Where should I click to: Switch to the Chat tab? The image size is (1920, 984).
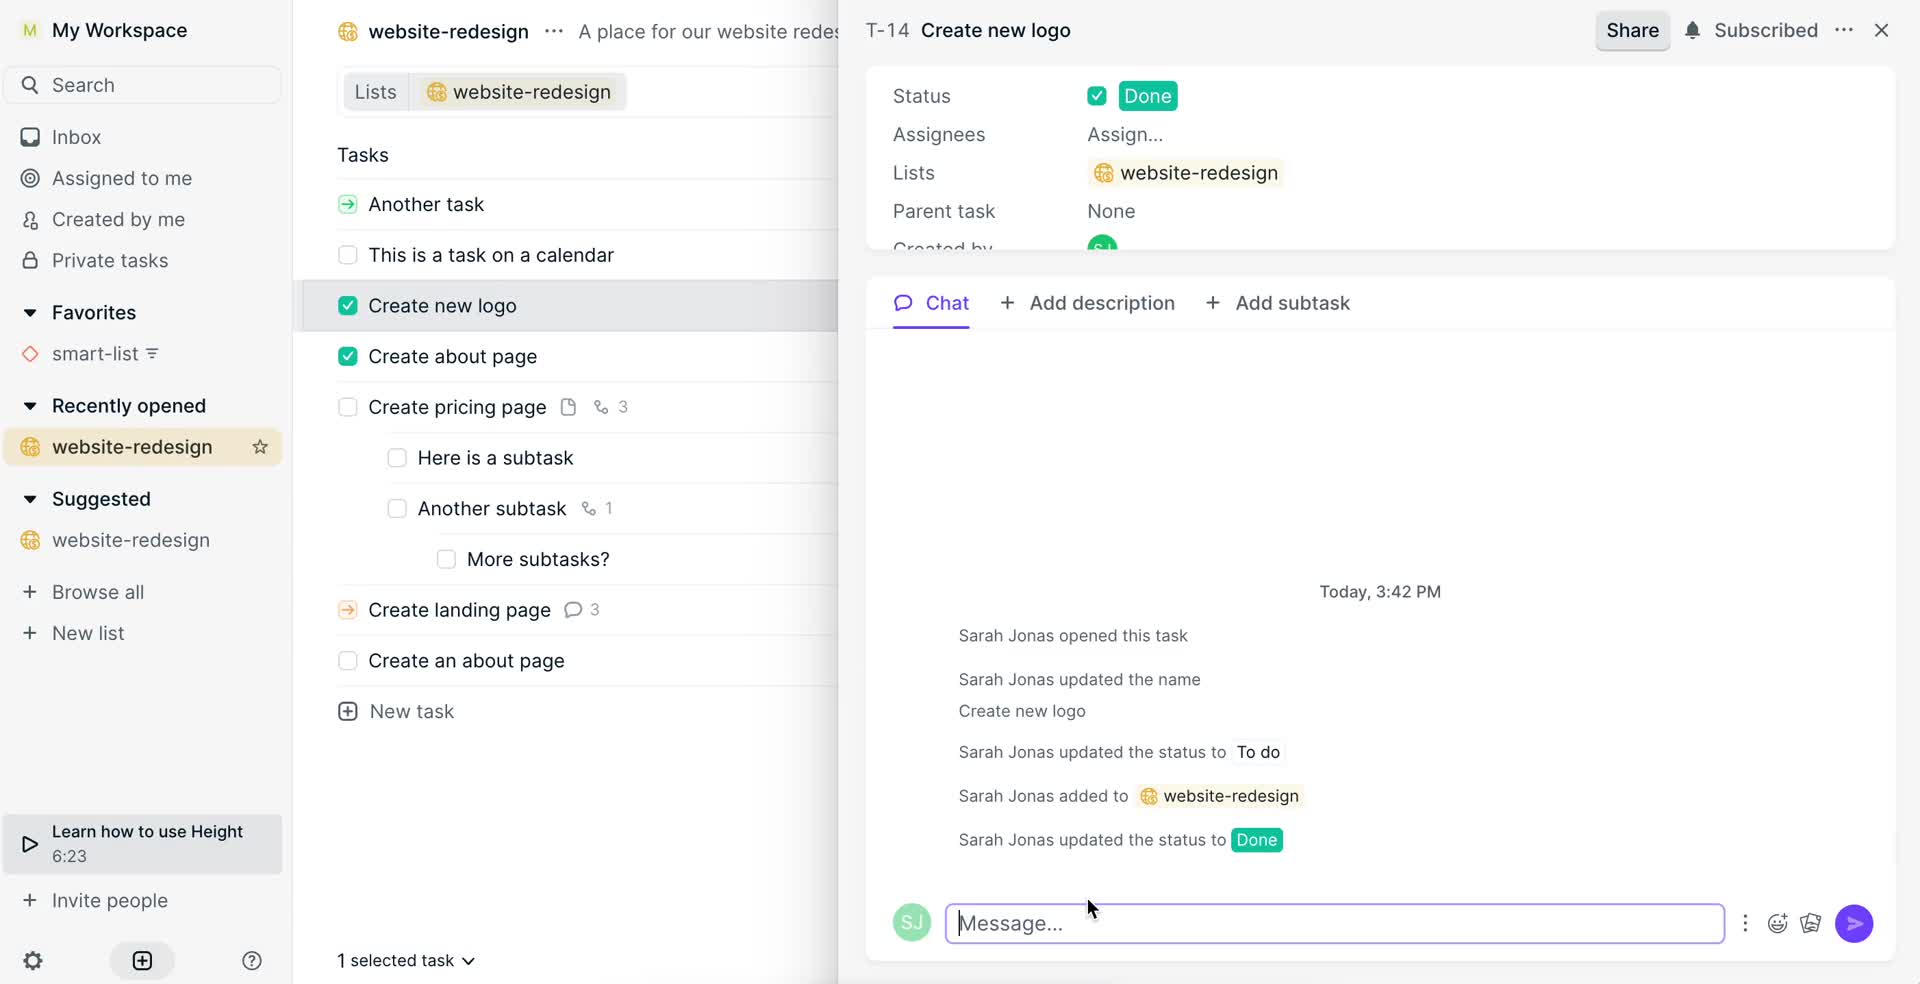tap(931, 303)
